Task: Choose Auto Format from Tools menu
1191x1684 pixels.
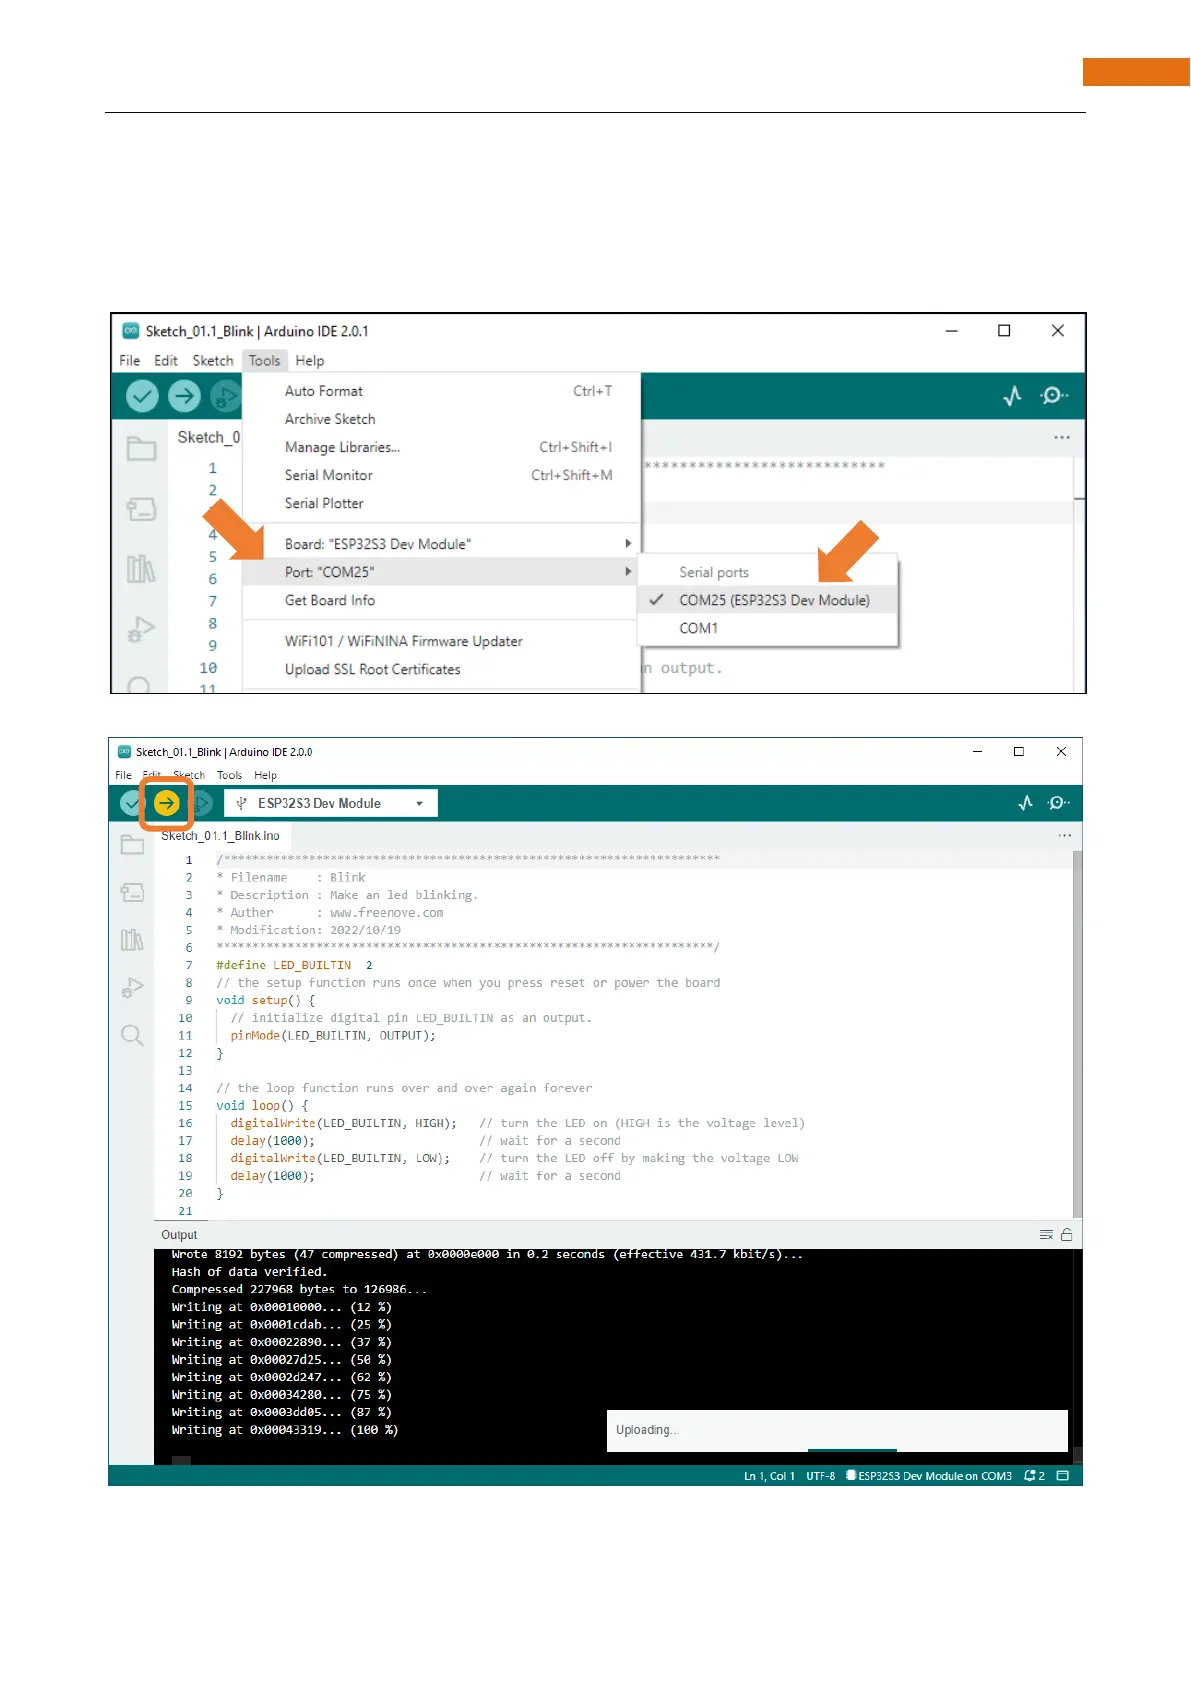Action: coord(442,391)
